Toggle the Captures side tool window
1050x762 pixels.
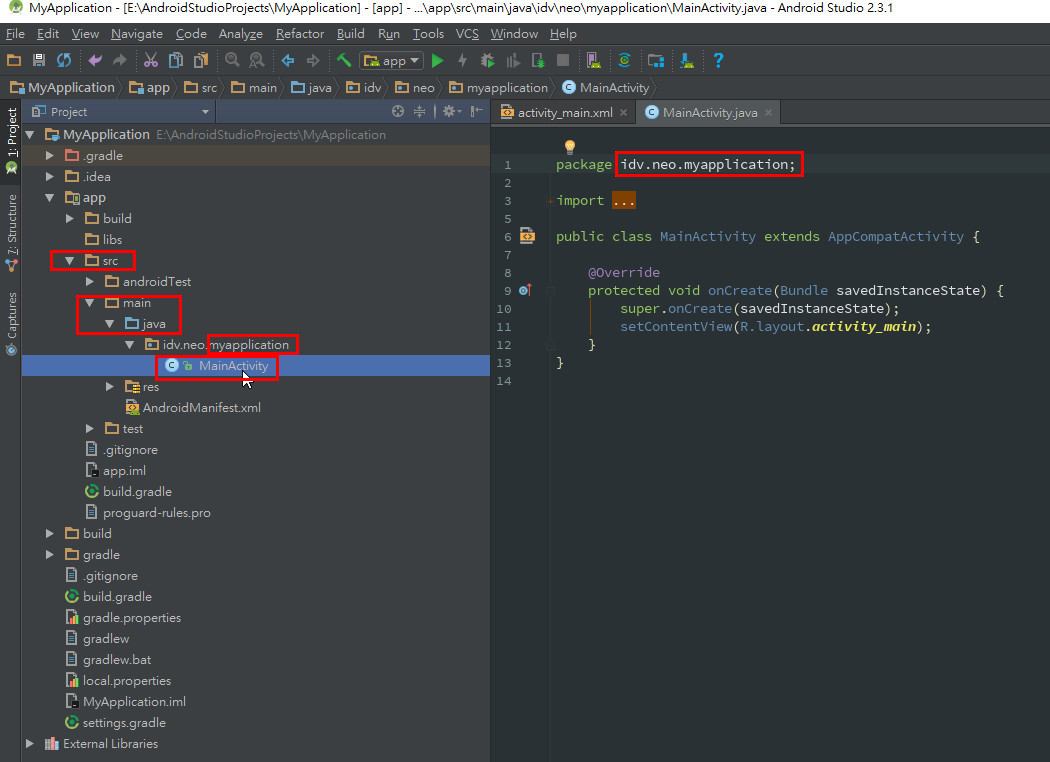[11, 323]
